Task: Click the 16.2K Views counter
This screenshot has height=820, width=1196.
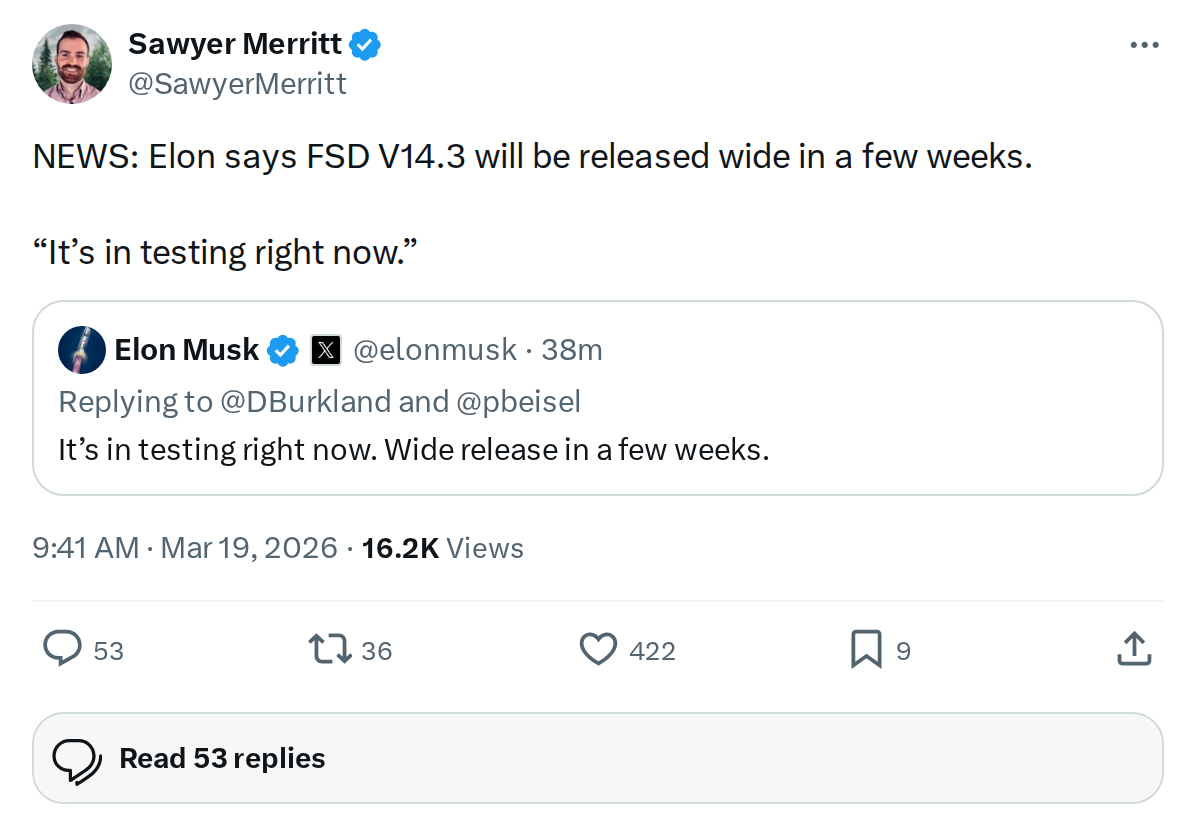Action: pyautogui.click(x=440, y=548)
